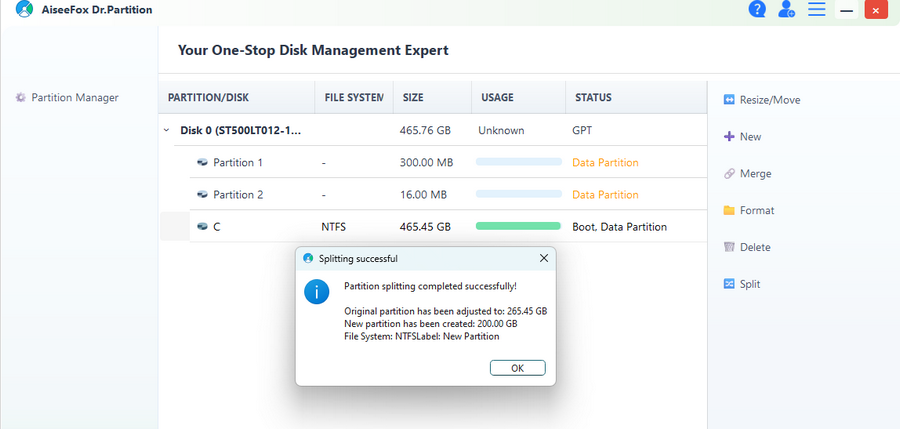Choose the Resize/Move operation label

point(770,100)
